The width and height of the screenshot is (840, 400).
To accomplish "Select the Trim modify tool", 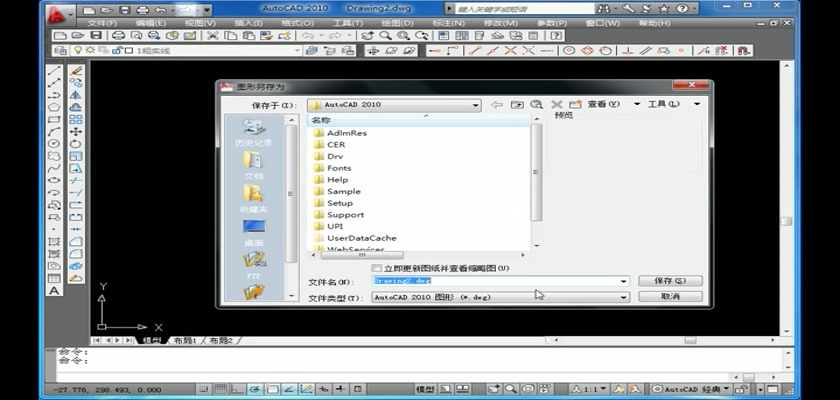I will [76, 180].
